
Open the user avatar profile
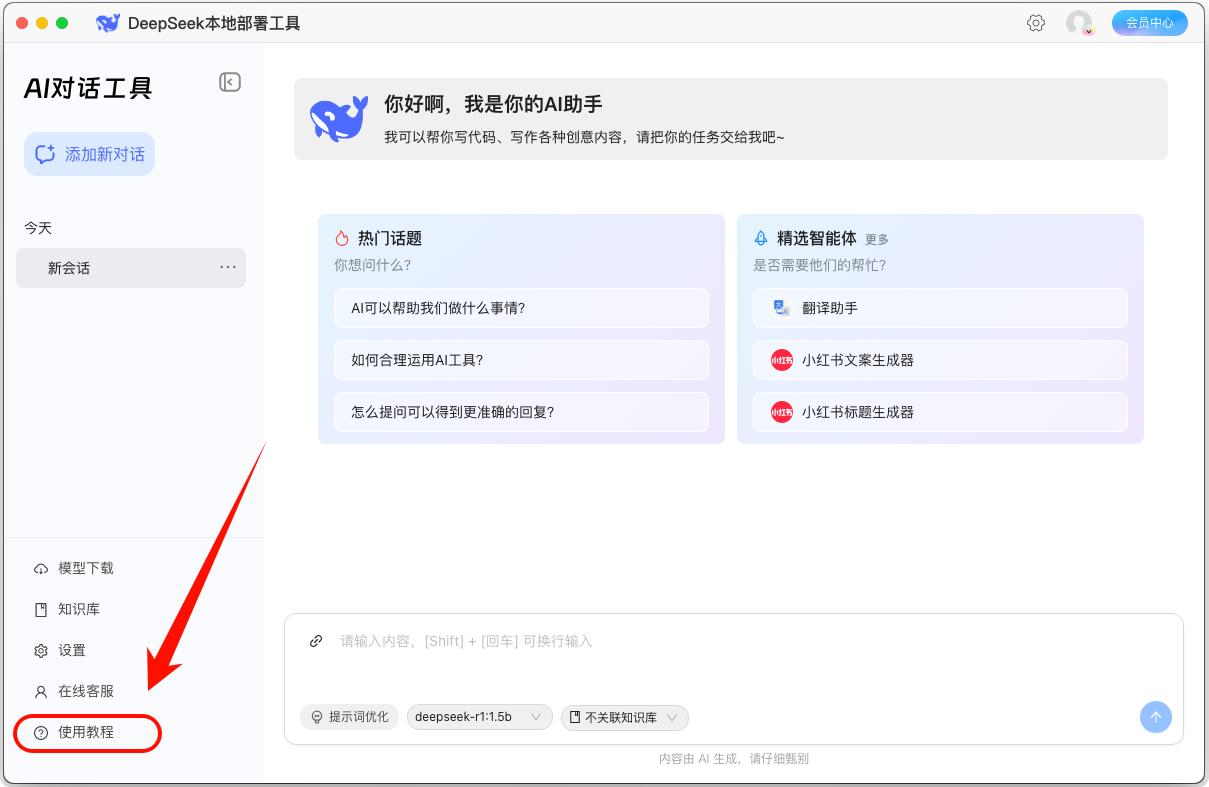click(1079, 23)
